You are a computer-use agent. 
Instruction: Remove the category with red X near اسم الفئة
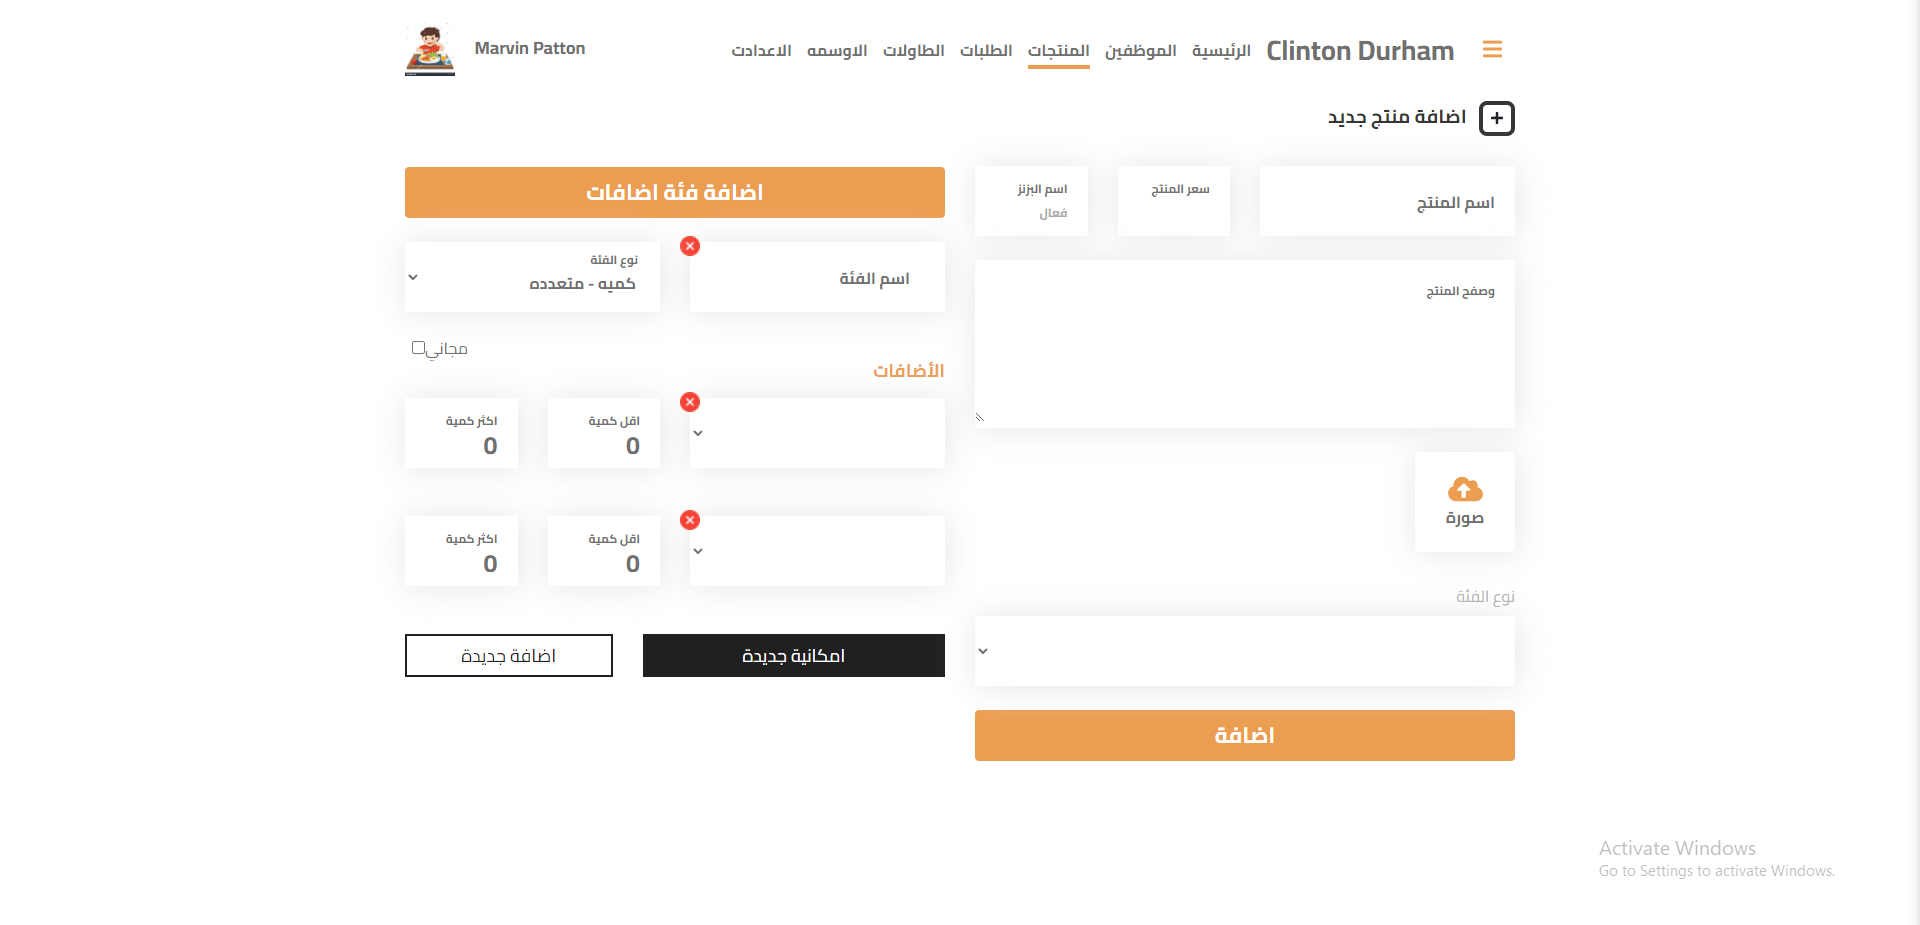tap(690, 246)
